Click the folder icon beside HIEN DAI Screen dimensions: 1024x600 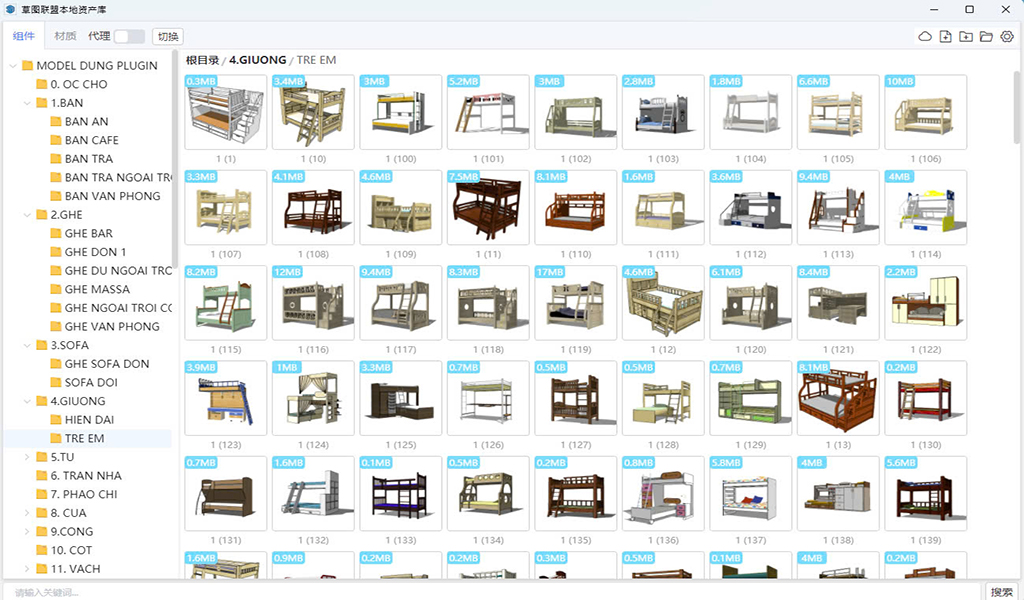pyautogui.click(x=56, y=420)
